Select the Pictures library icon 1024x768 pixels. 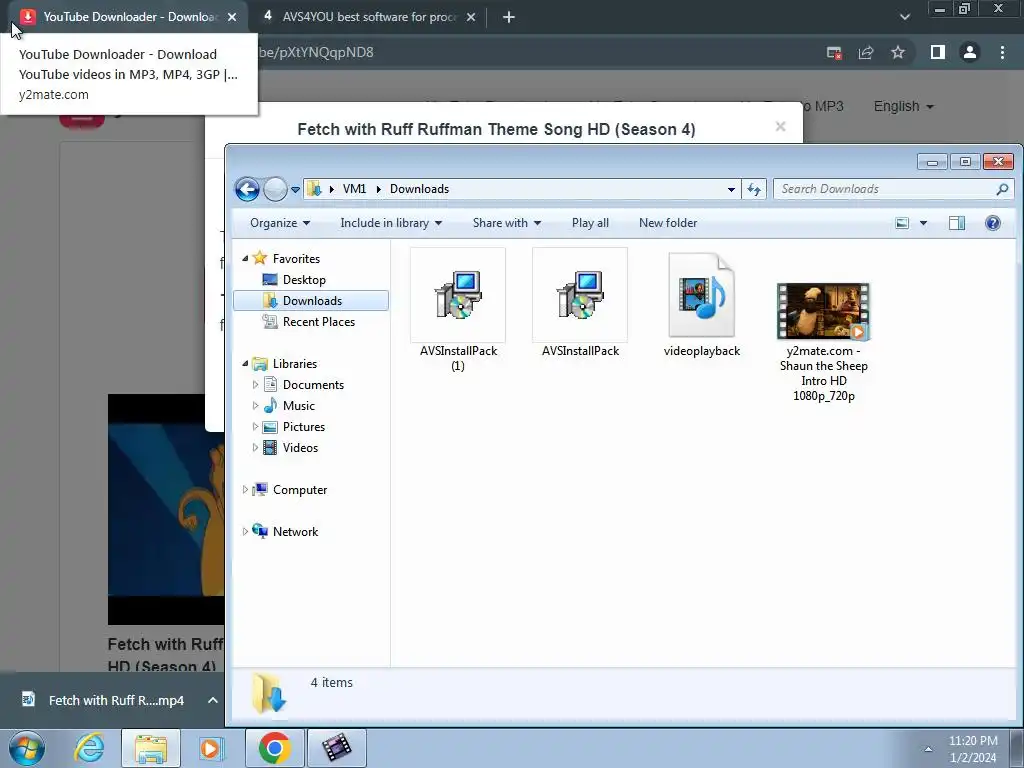click(270, 426)
